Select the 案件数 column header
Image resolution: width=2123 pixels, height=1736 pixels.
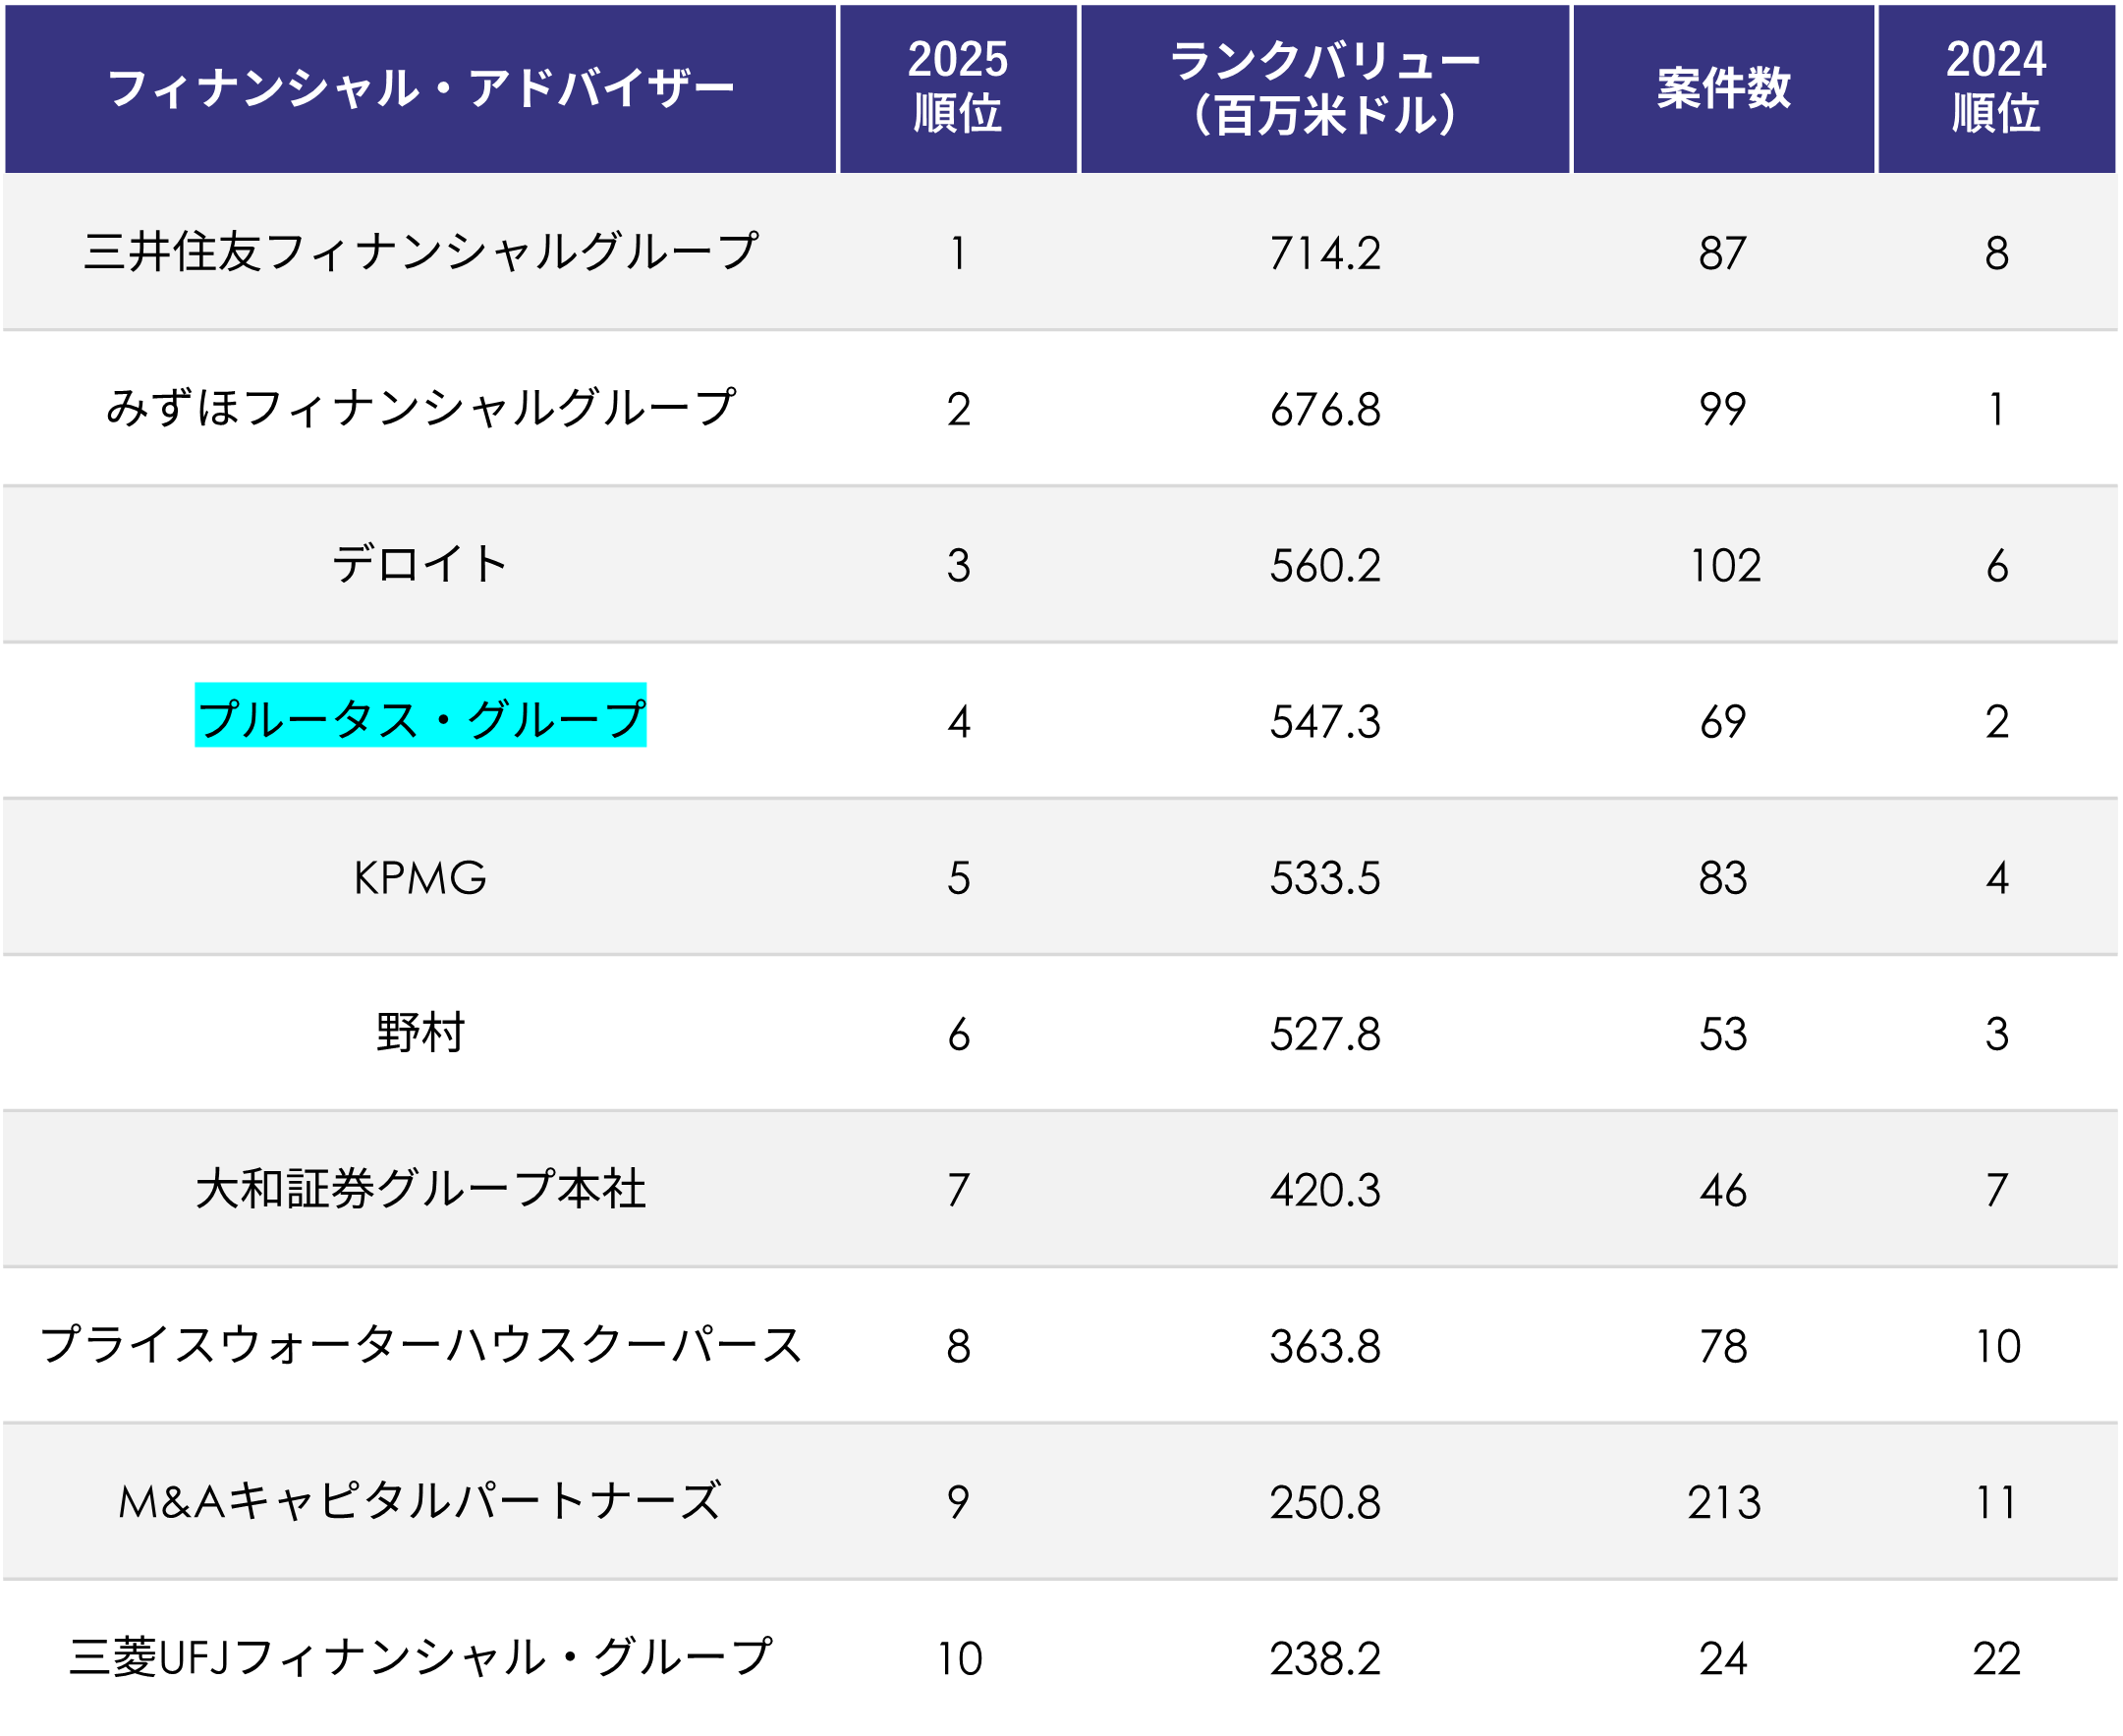point(1723,89)
